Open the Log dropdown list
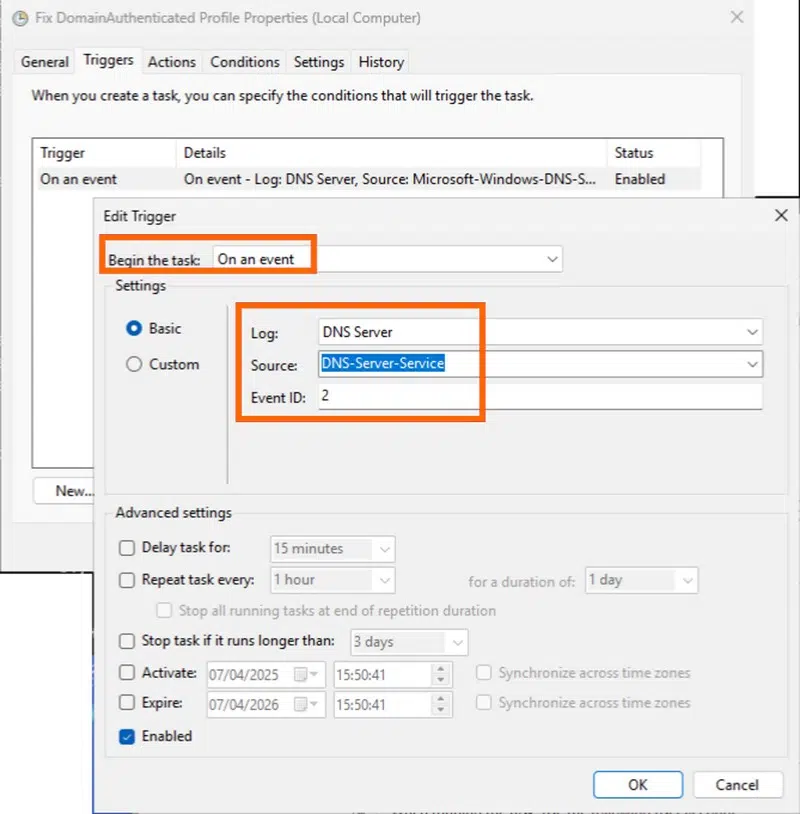 pyautogui.click(x=752, y=332)
